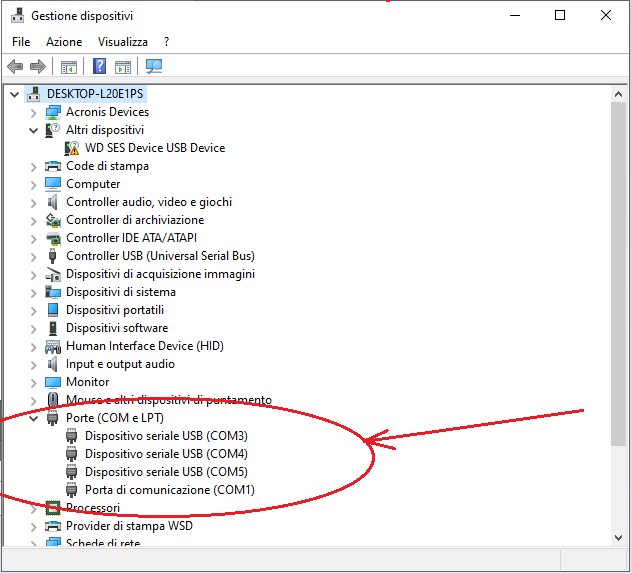Select Porta di comunicazione (COM1)
Screen dimensions: 632x574
point(170,490)
